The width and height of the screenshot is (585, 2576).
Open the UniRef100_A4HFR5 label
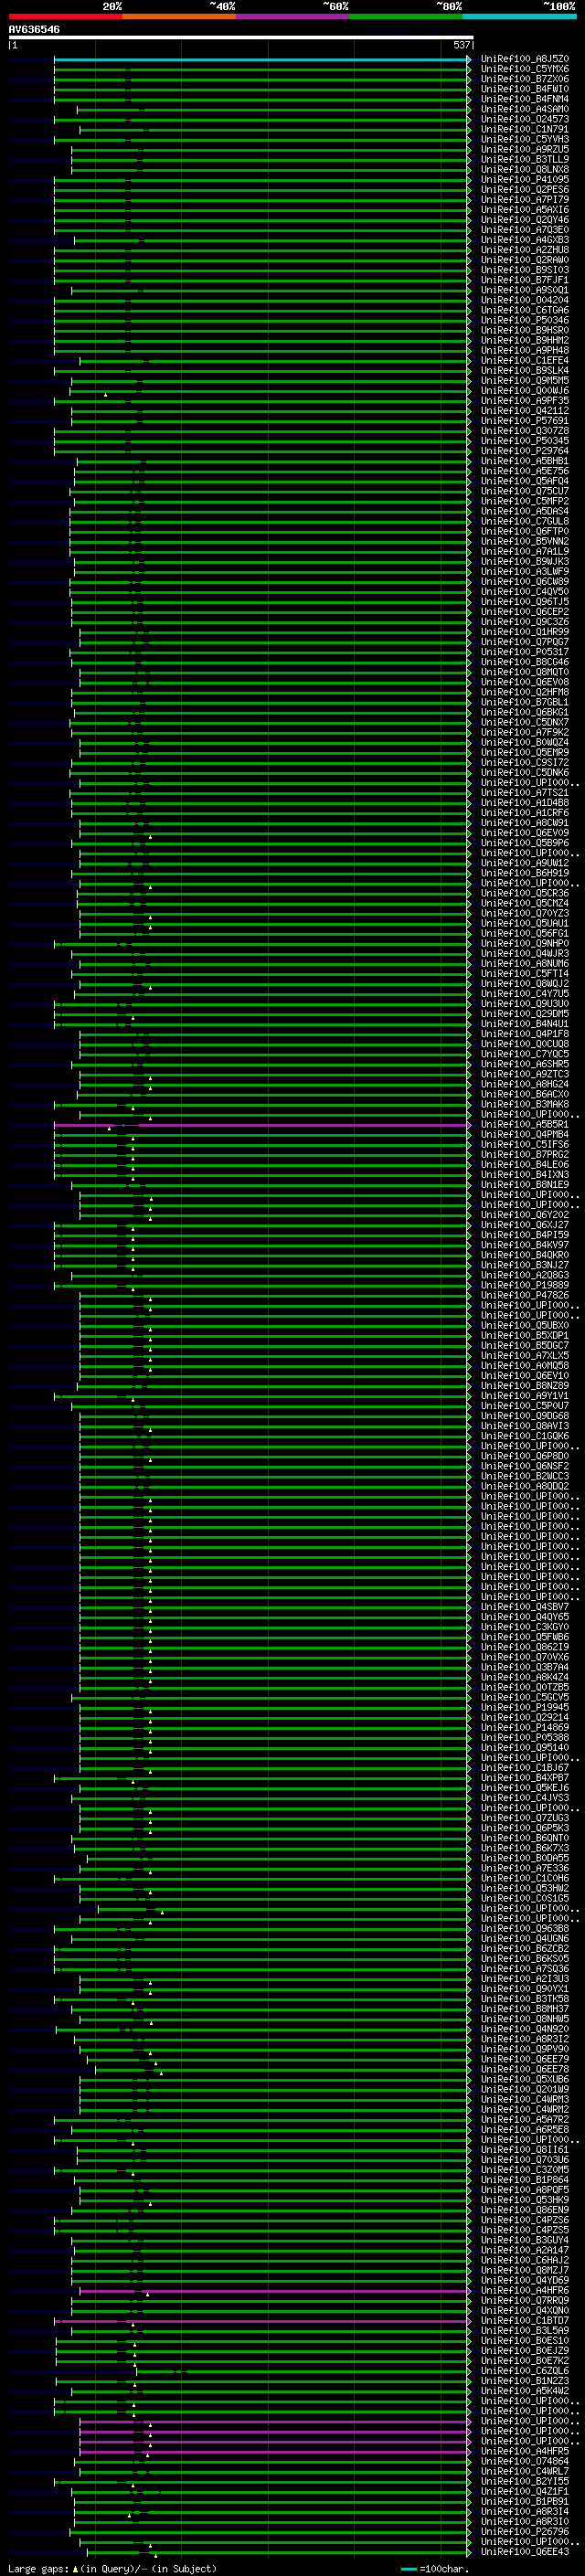pos(525,2452)
